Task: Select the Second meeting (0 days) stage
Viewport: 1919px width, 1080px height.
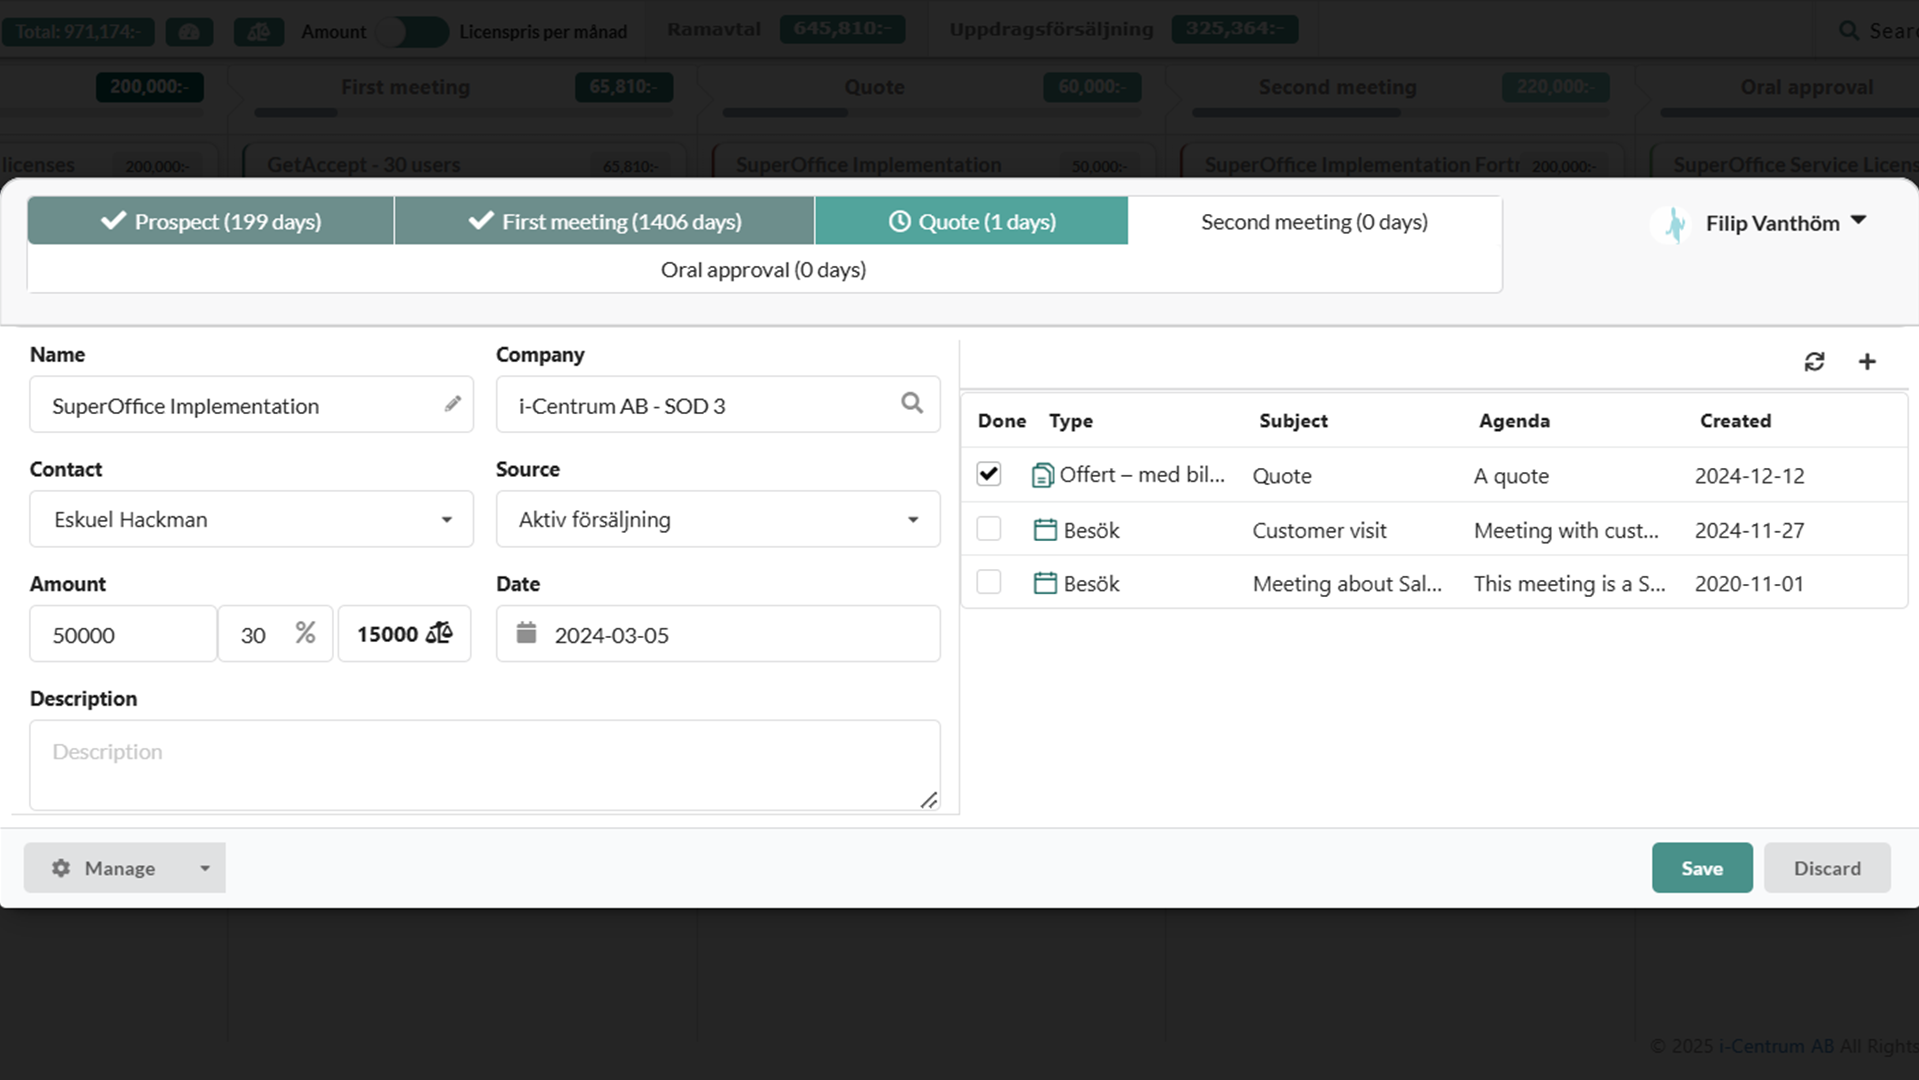Action: (x=1314, y=221)
